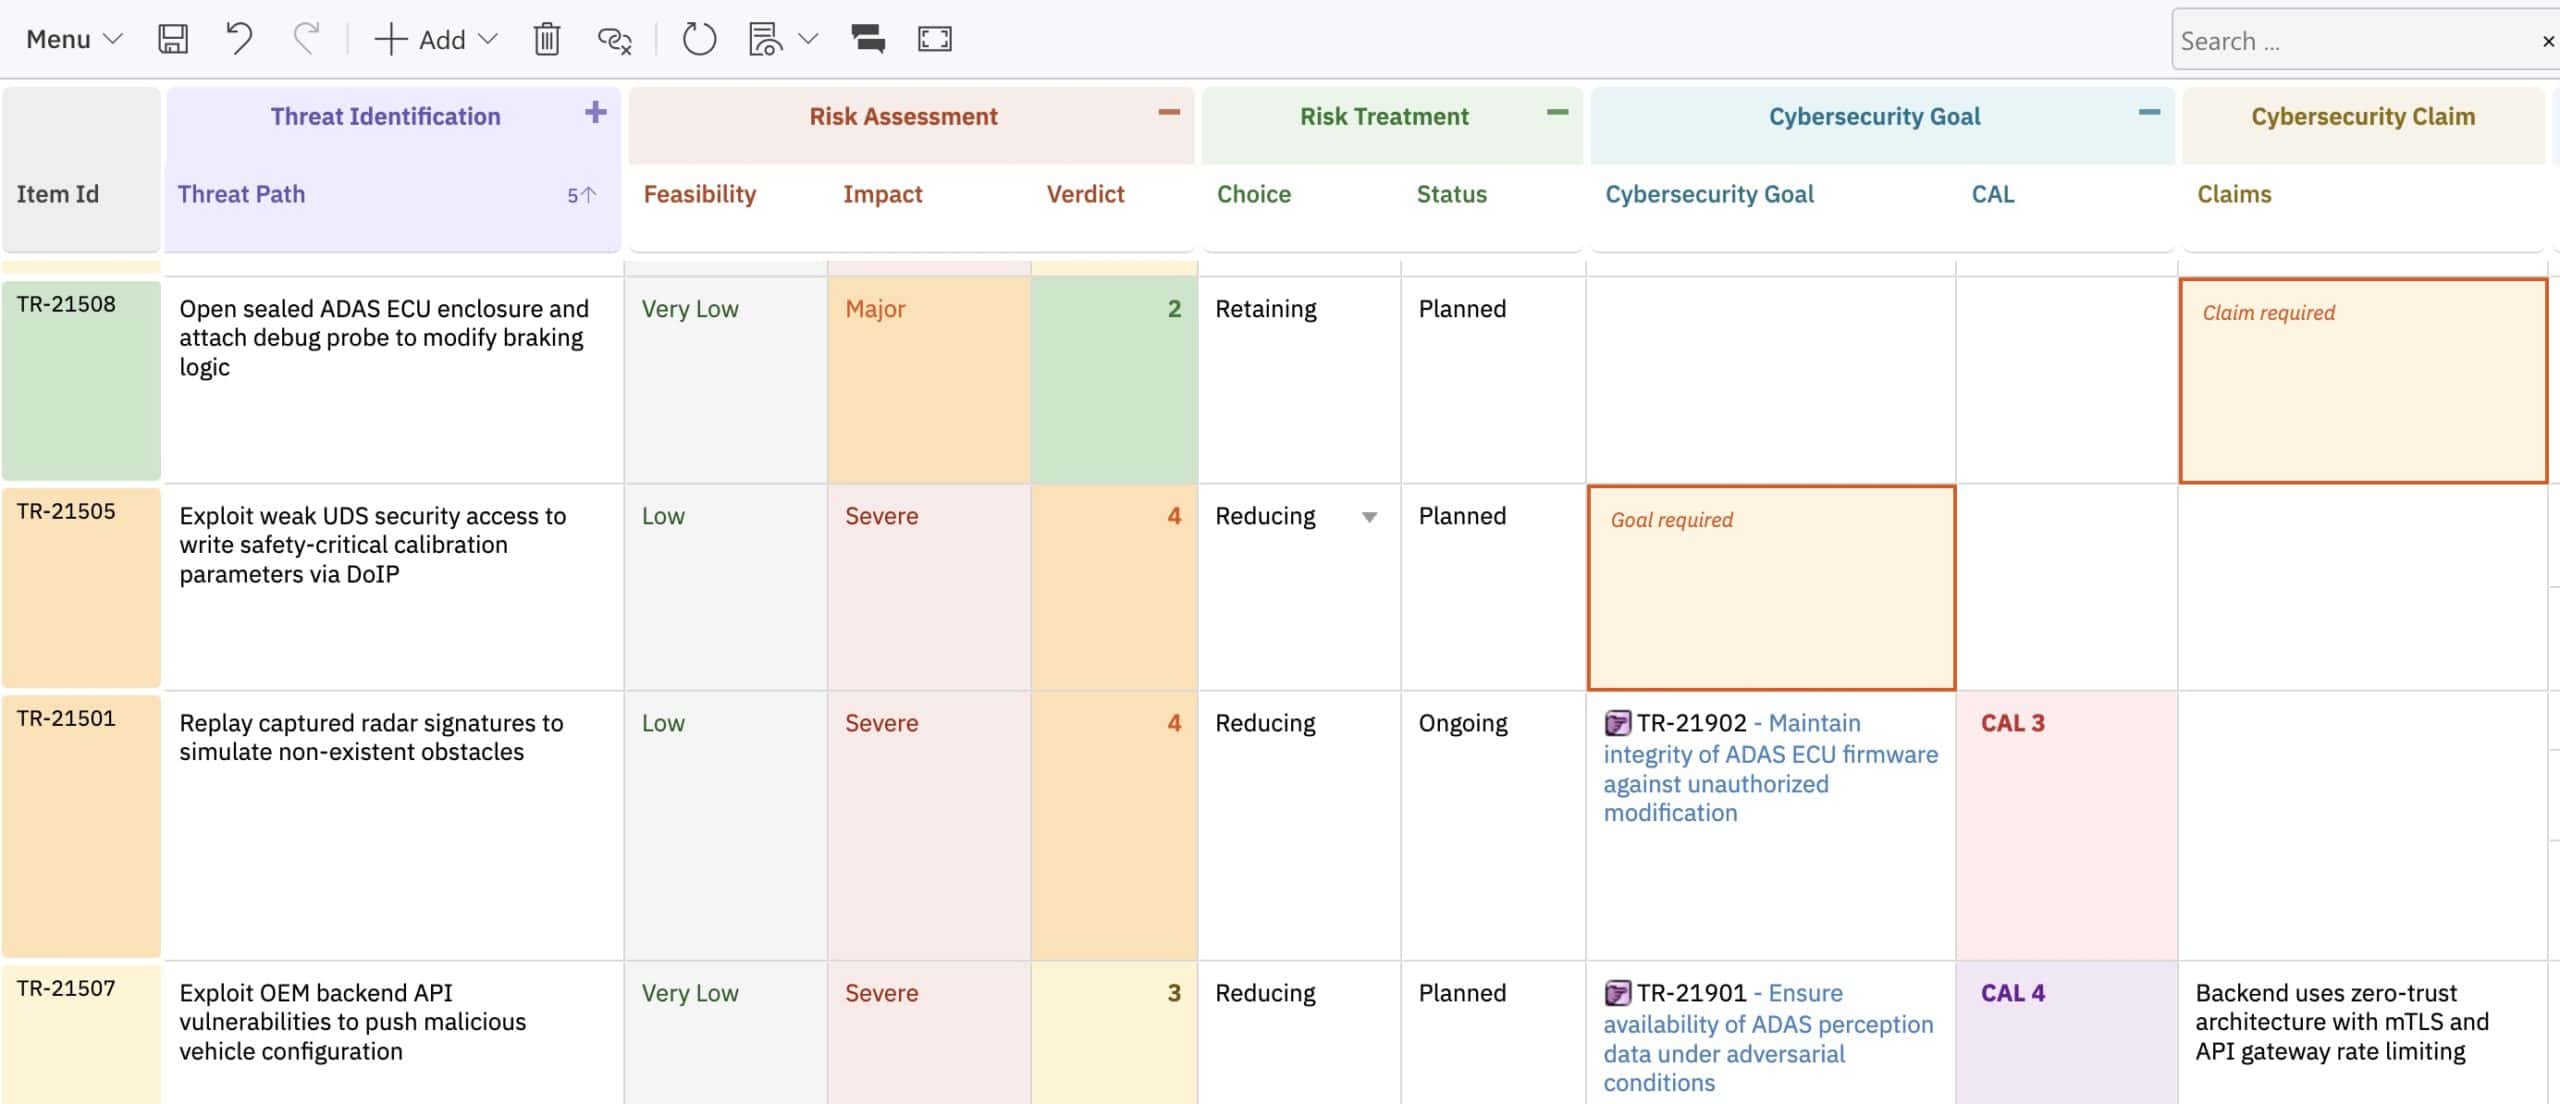Open the Reducing choice dropdown arrow
Viewport: 2560px width, 1104px height.
pos(1369,517)
